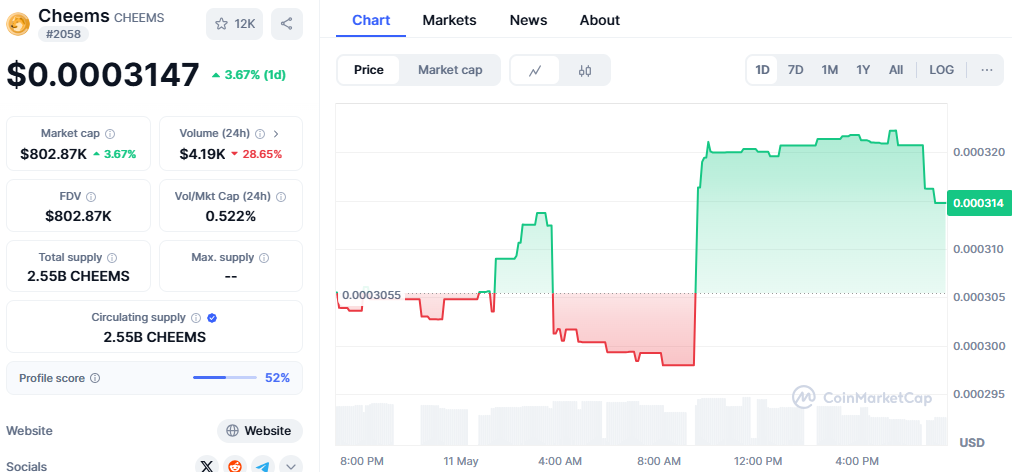Visit the Website link button

tap(259, 431)
